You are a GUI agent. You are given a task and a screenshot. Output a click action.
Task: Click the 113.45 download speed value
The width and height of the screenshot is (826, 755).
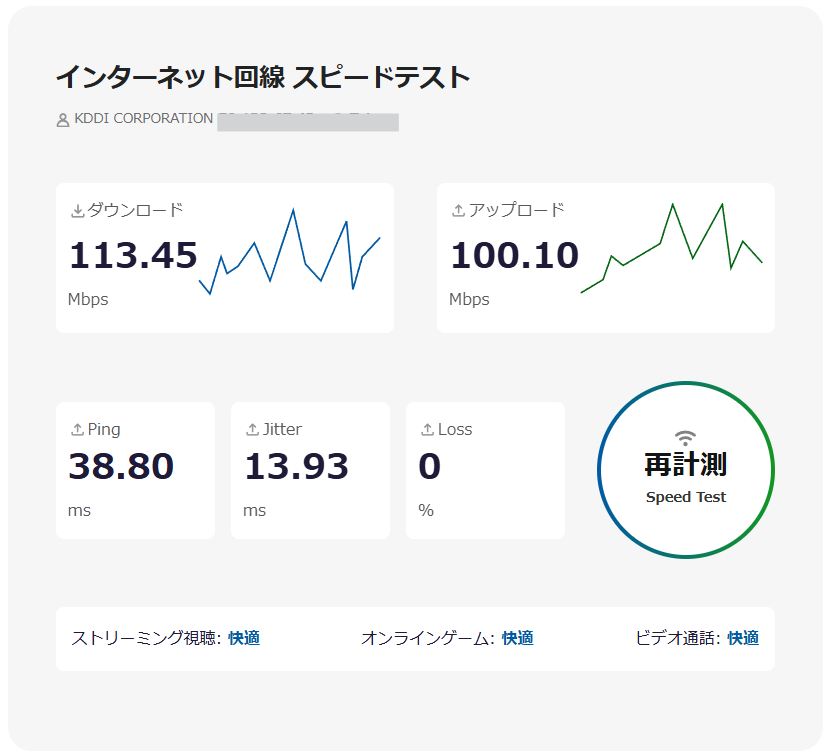click(x=133, y=256)
